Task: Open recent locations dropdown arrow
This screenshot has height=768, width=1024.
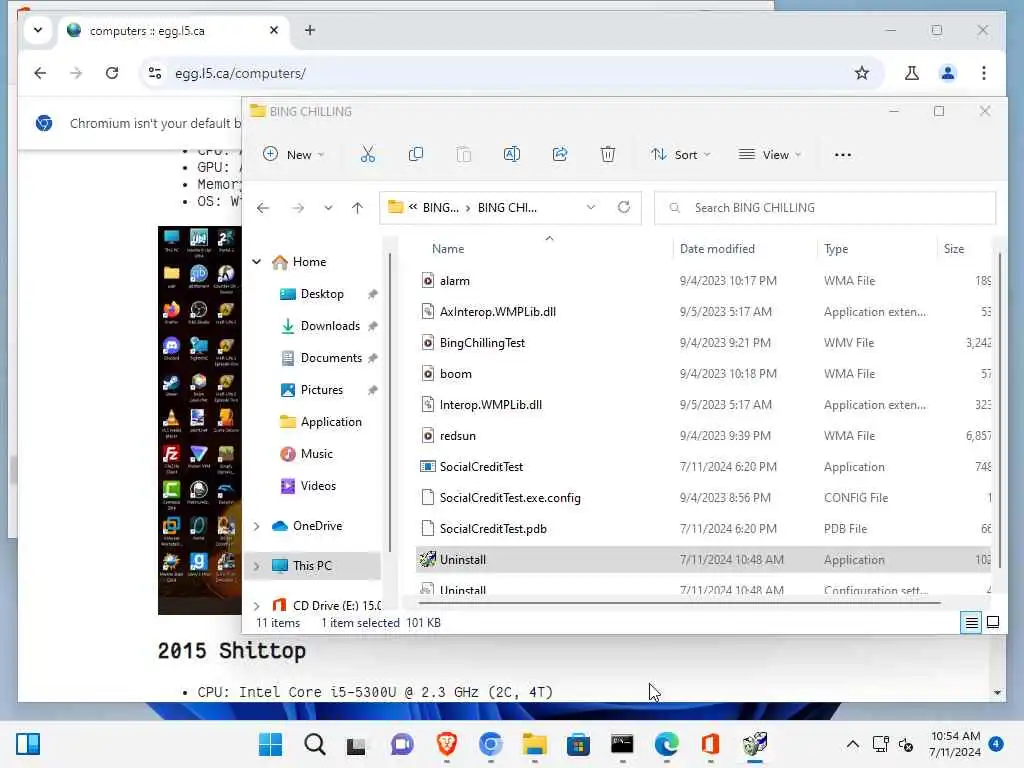Action: coord(328,208)
